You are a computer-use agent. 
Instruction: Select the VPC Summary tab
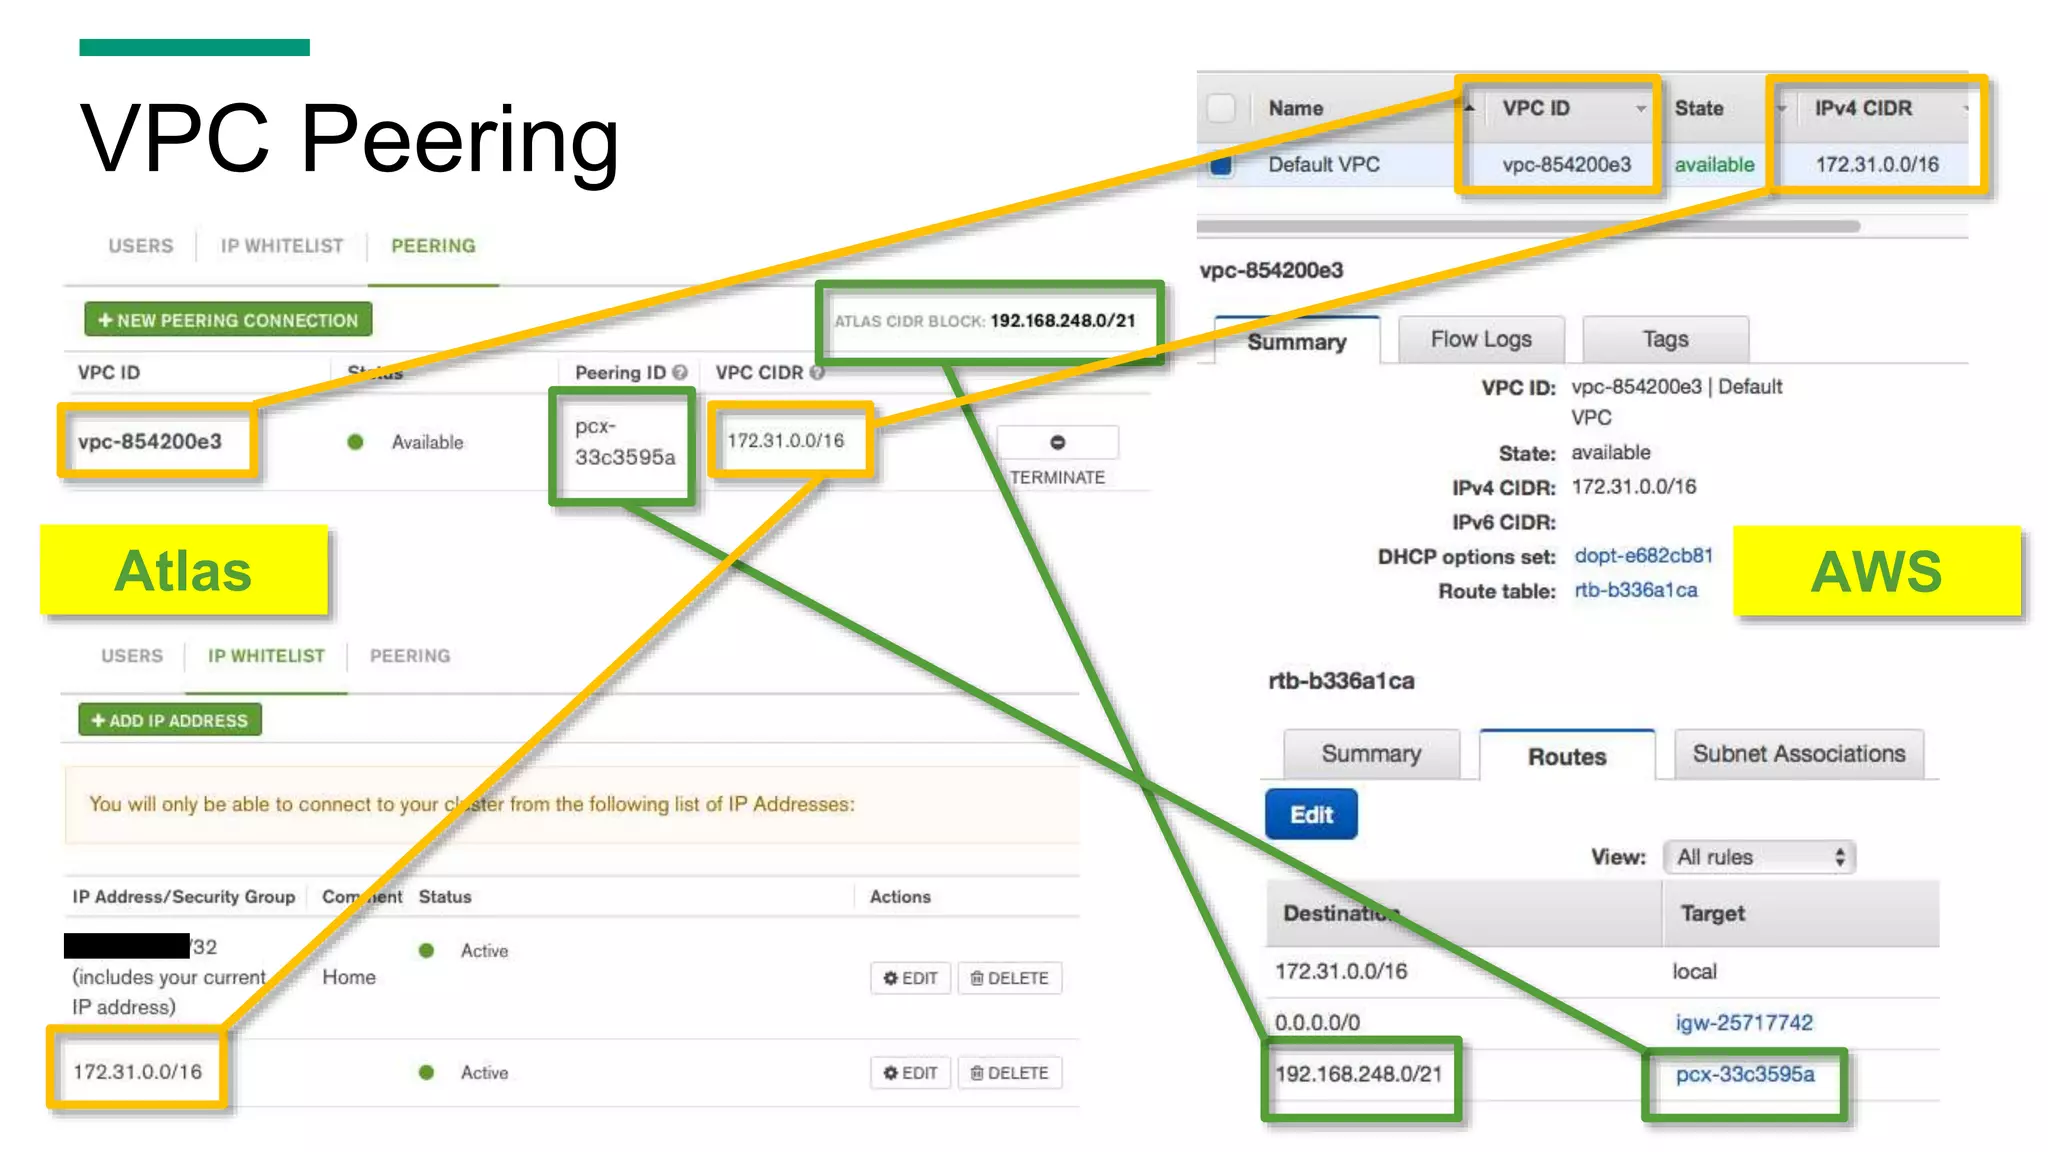[1297, 341]
